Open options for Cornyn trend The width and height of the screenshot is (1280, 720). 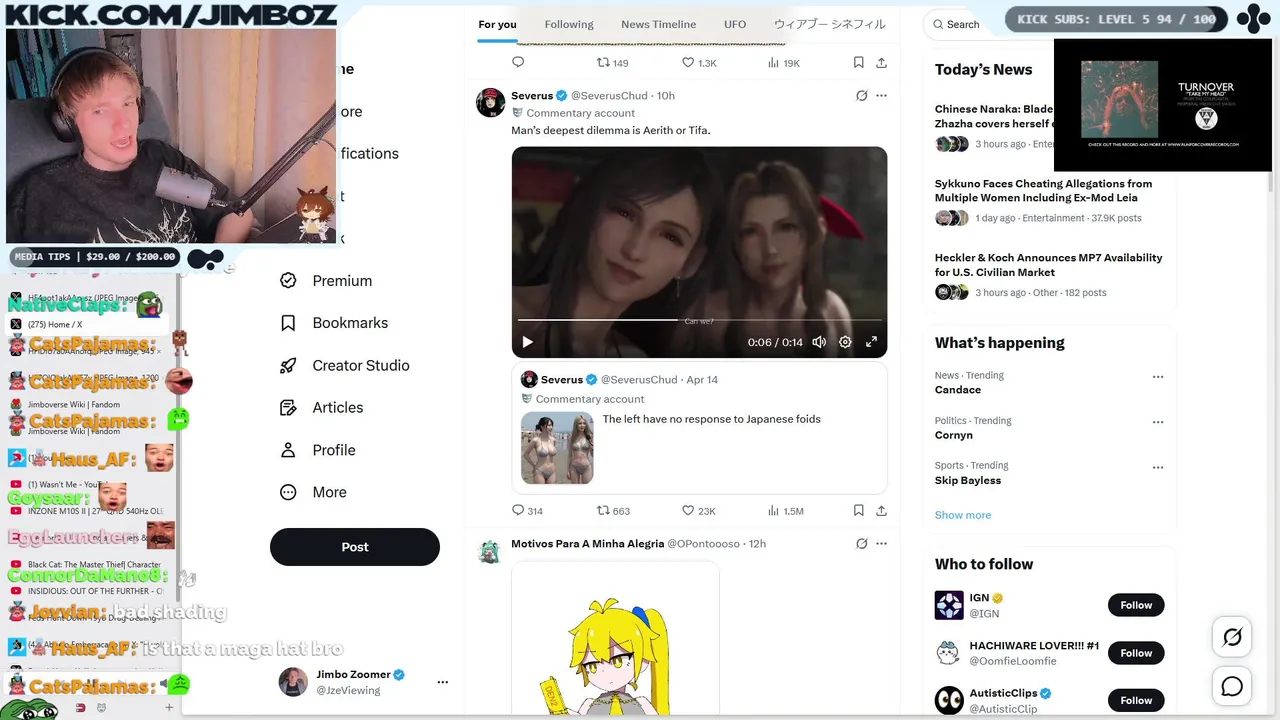click(x=1158, y=422)
